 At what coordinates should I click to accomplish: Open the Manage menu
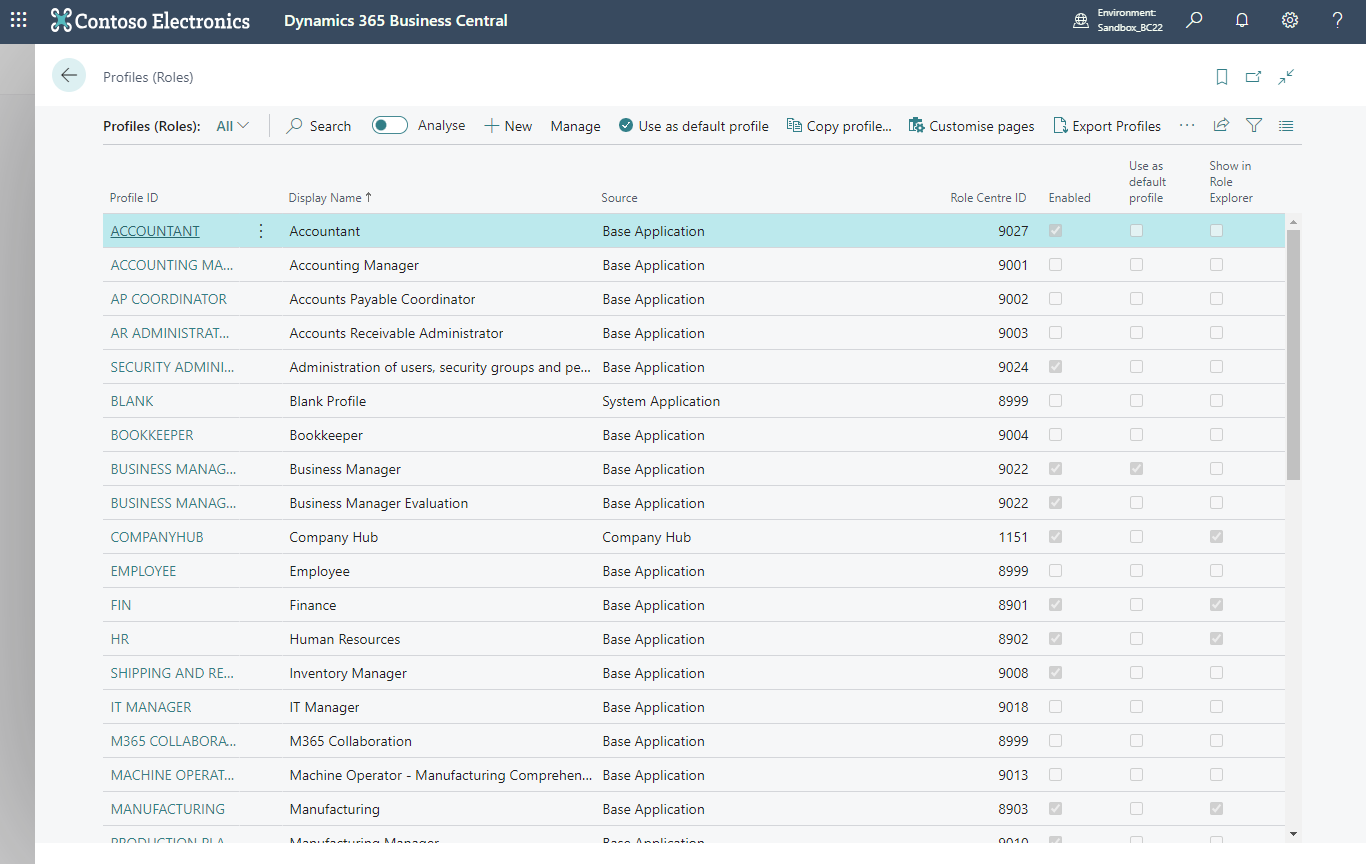tap(575, 126)
